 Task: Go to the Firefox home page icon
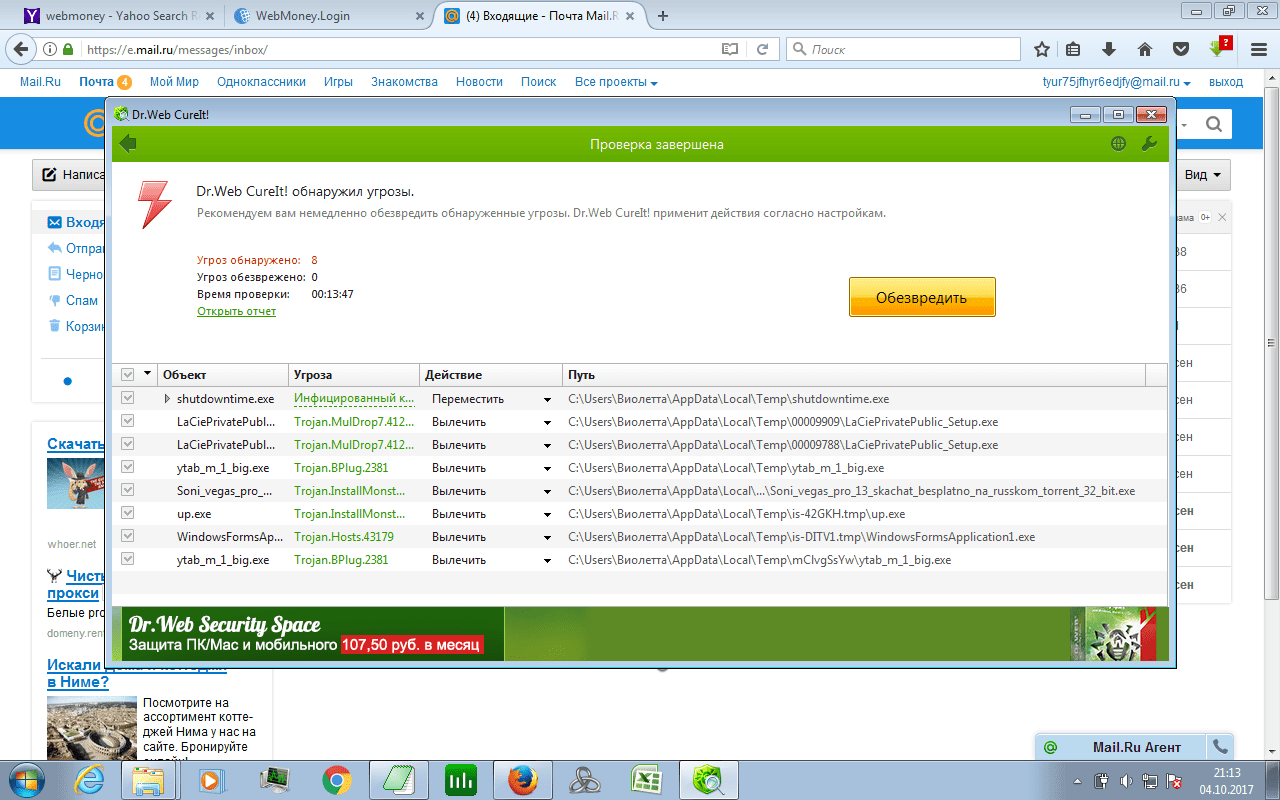coord(1145,49)
